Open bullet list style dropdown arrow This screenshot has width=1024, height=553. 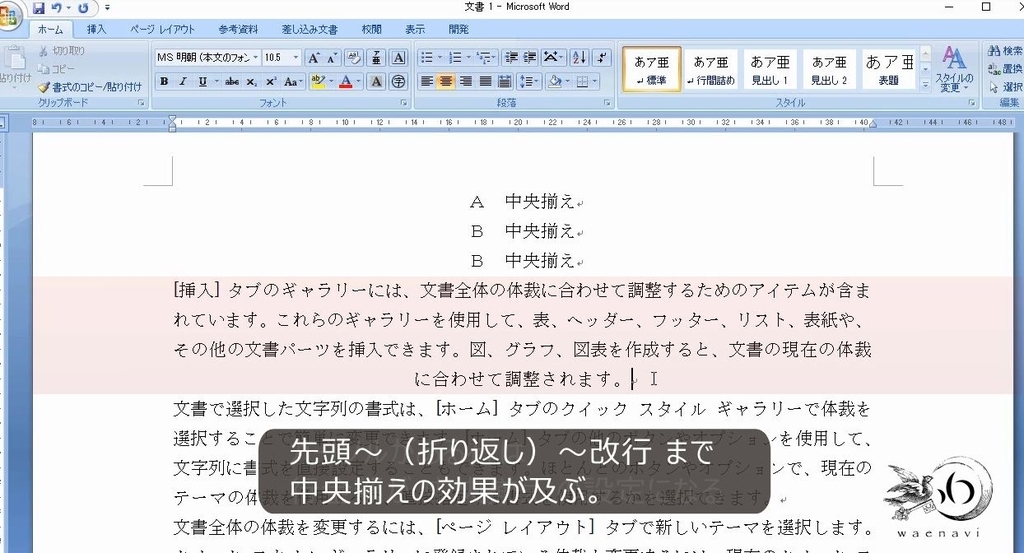(440, 58)
